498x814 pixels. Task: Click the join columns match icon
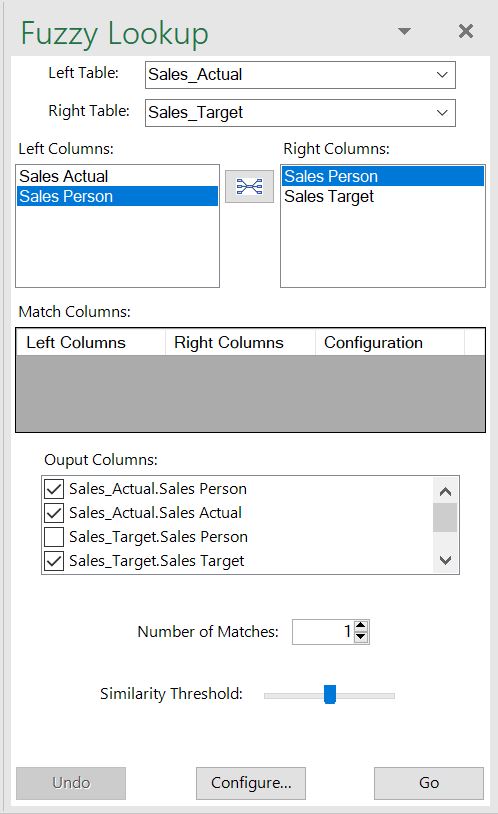tap(249, 186)
